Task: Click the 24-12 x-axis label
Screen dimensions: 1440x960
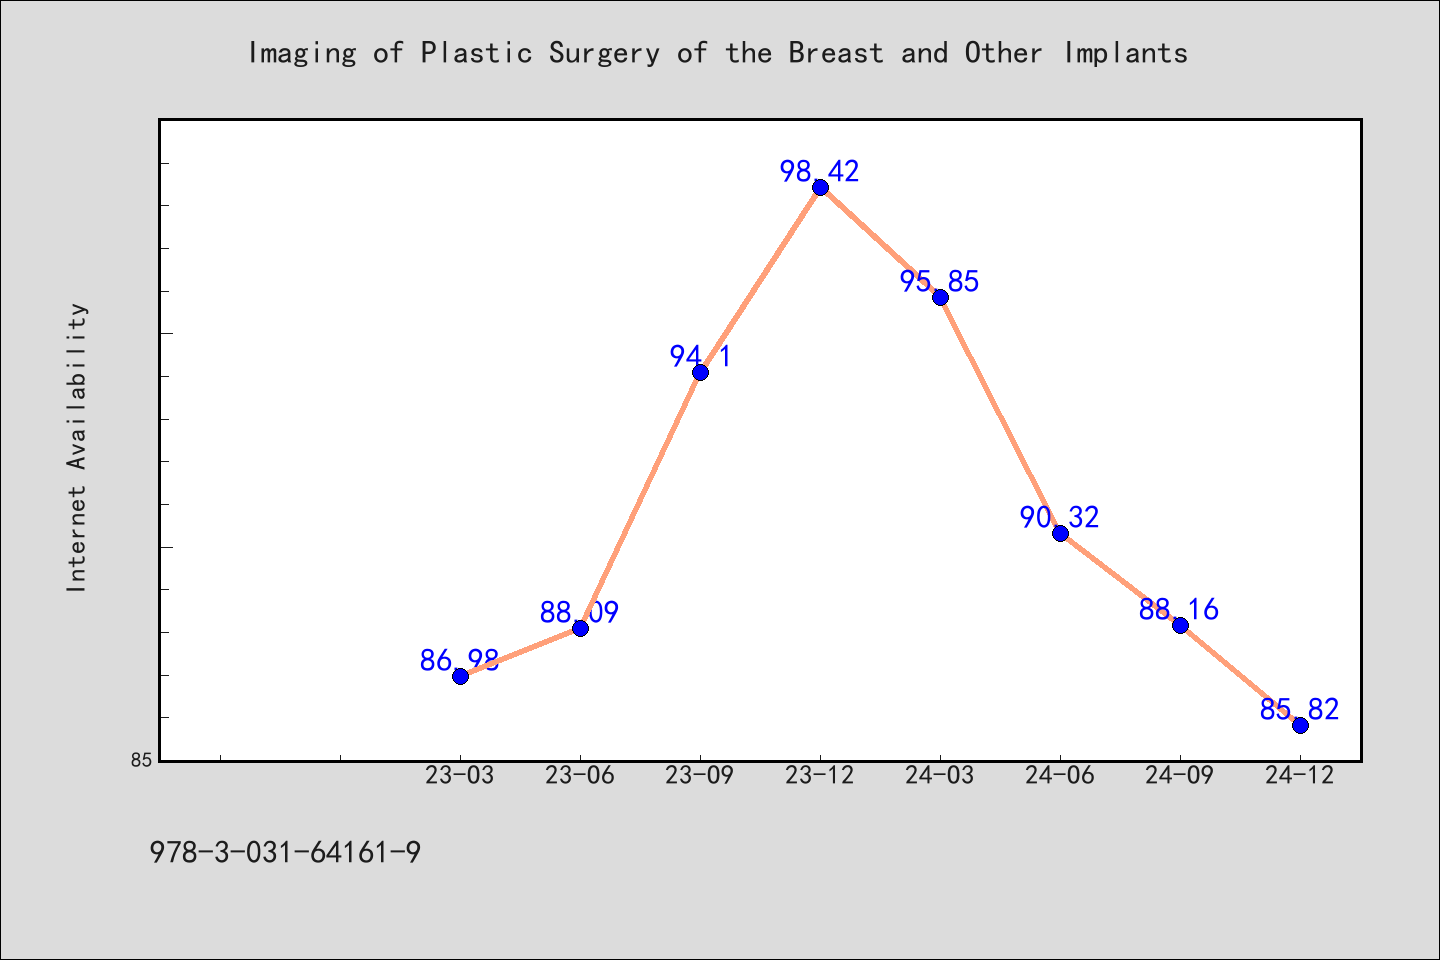Action: click(1300, 776)
